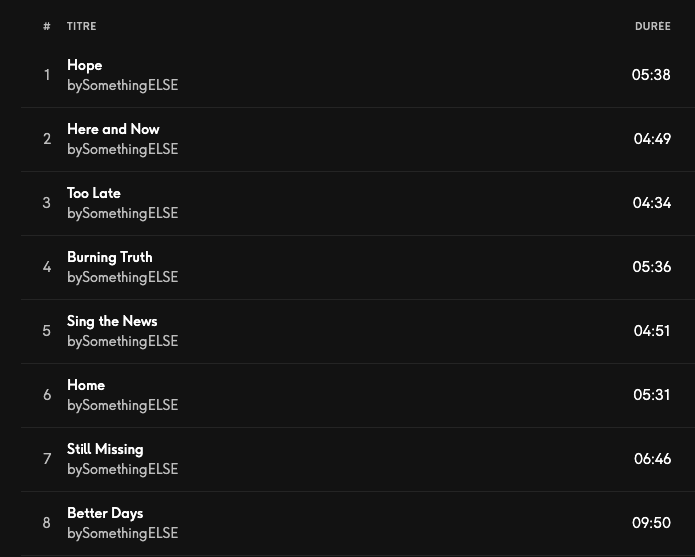Image resolution: width=695 pixels, height=557 pixels.
Task: Open the track Too Late
Action: (x=94, y=193)
